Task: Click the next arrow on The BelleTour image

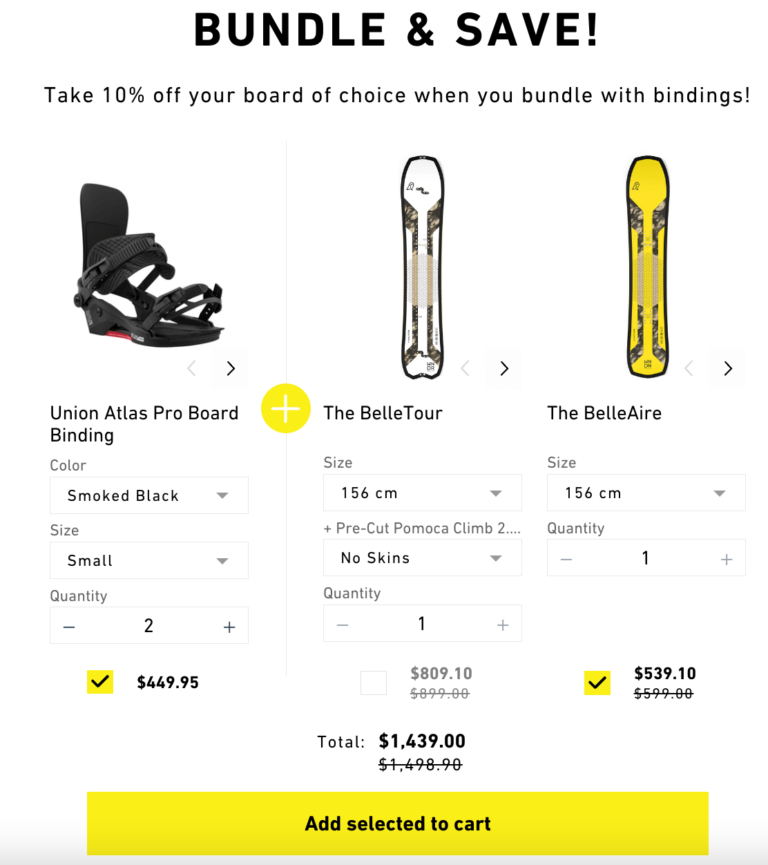Action: (x=503, y=368)
